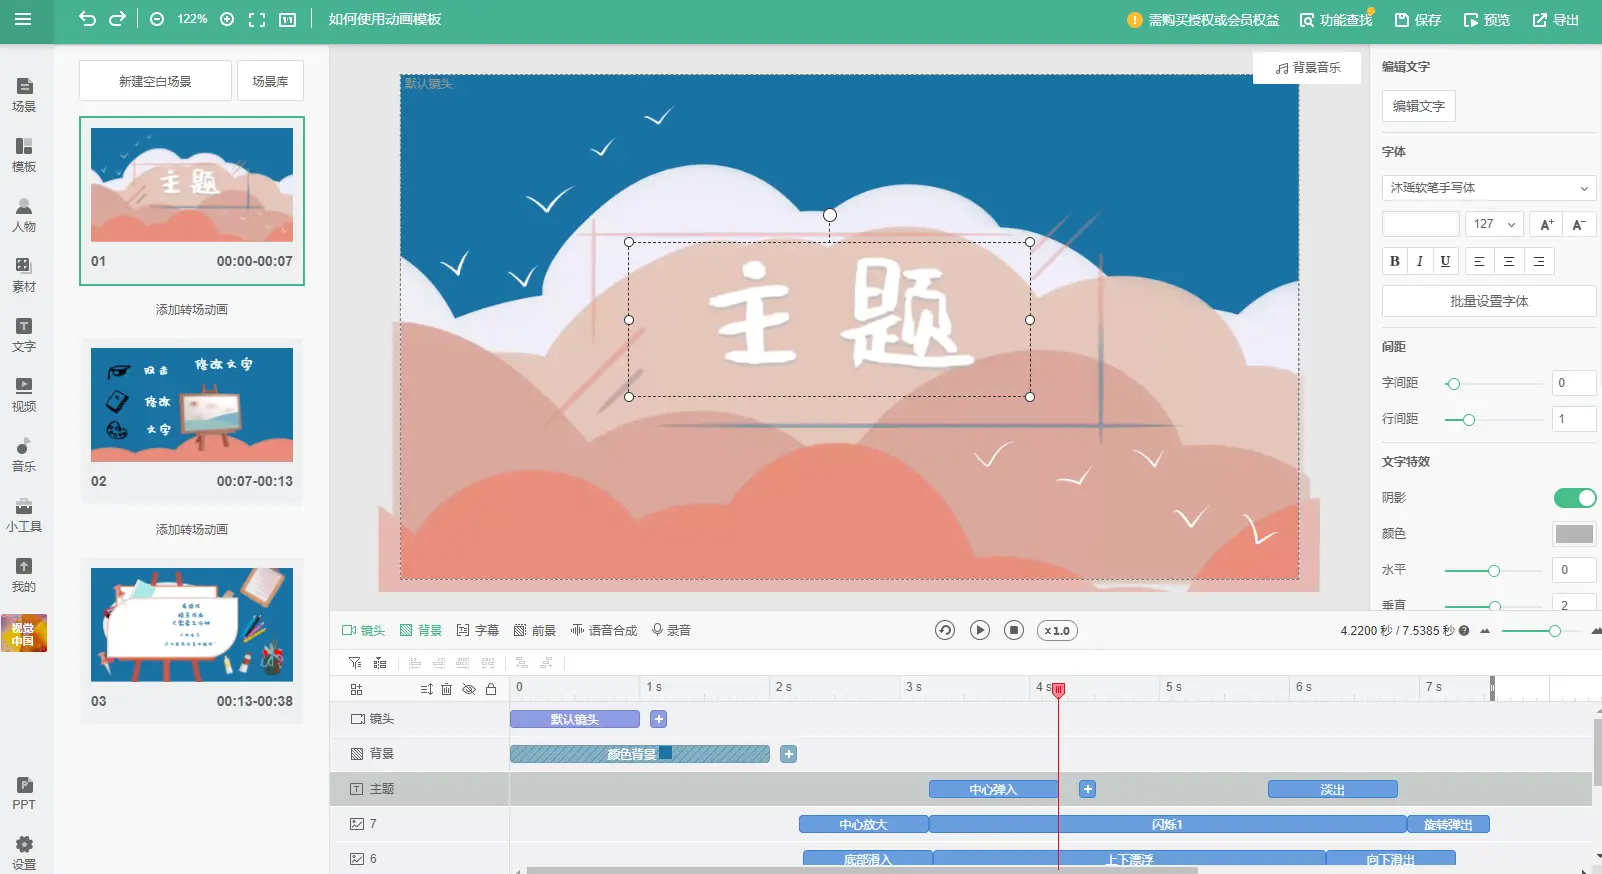Open the font size 127 dropdown

(x=1495, y=224)
